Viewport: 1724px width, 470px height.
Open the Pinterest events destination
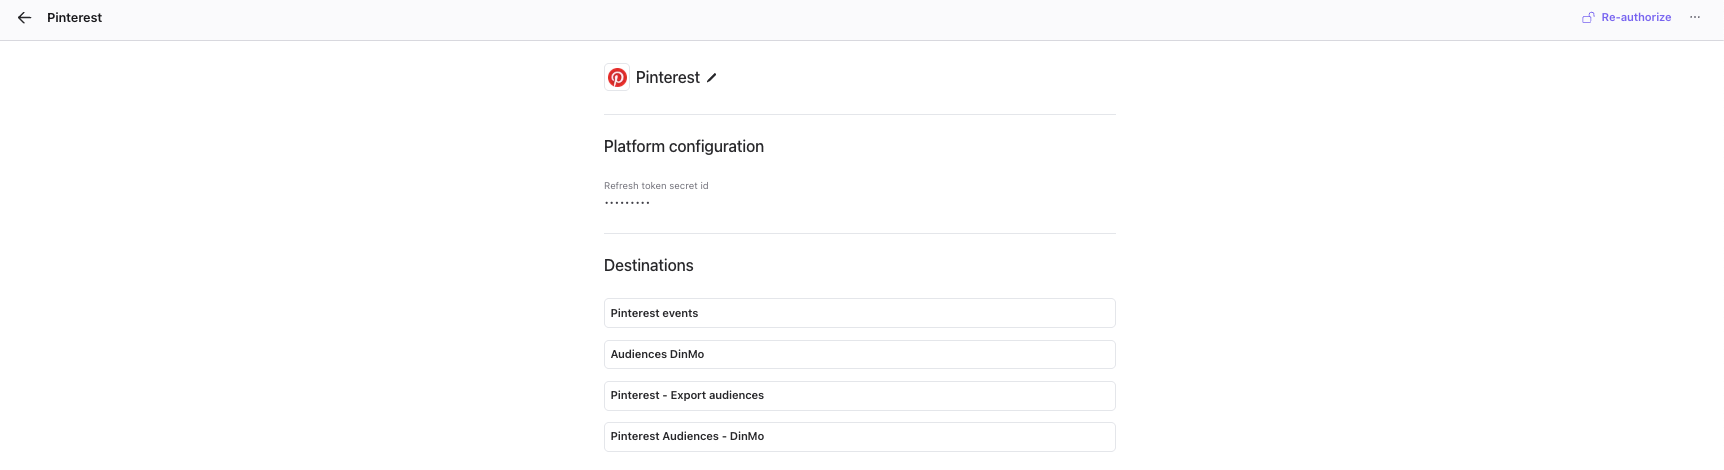tap(859, 313)
